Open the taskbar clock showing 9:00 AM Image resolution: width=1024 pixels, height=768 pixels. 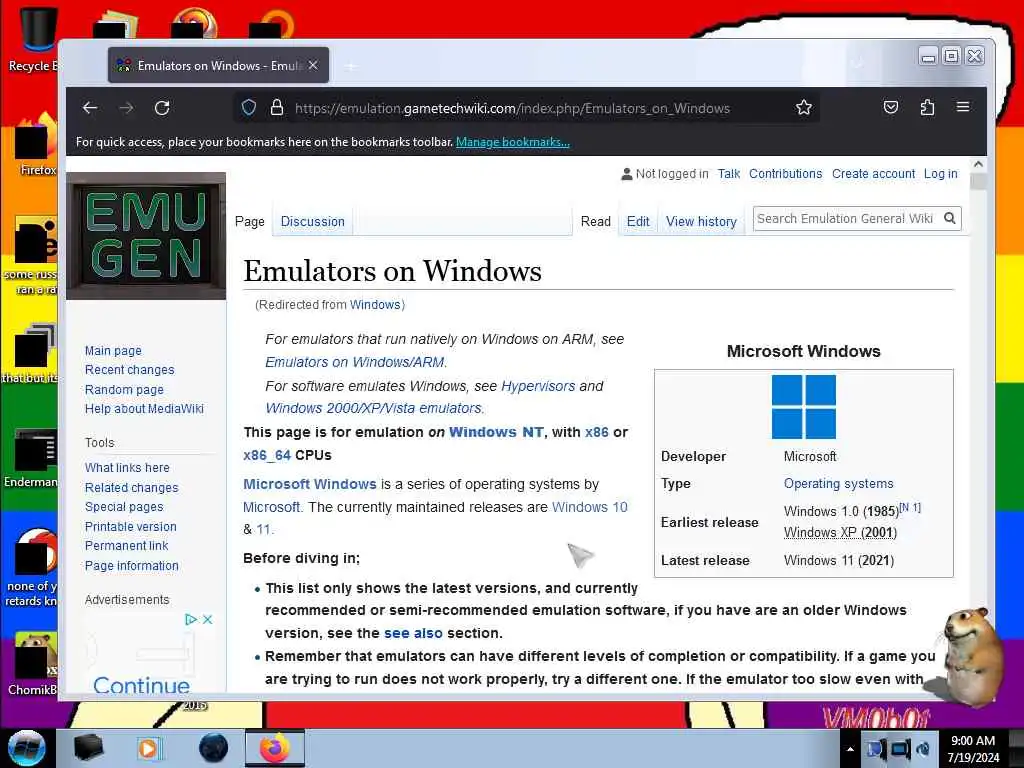click(973, 749)
